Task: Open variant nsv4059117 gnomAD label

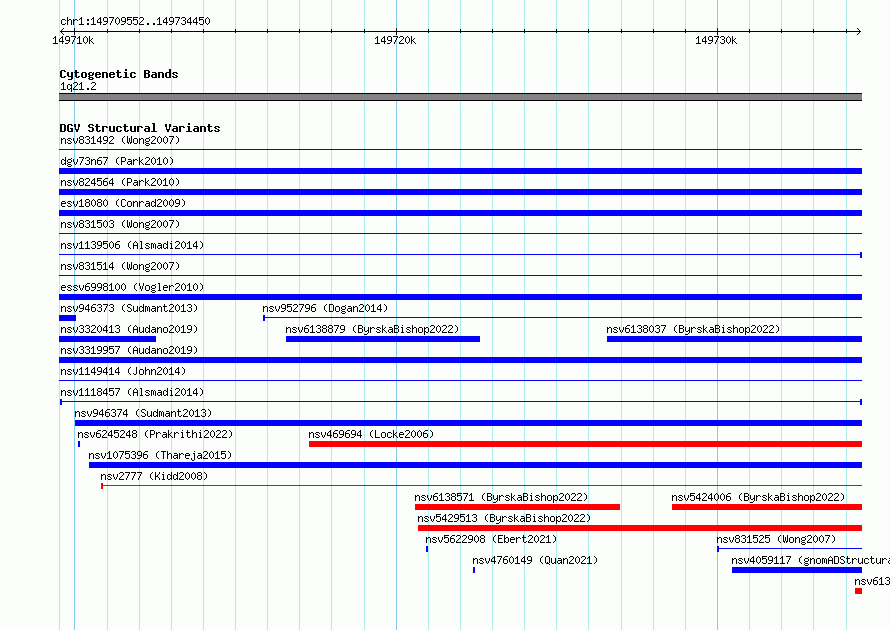Action: point(811,560)
